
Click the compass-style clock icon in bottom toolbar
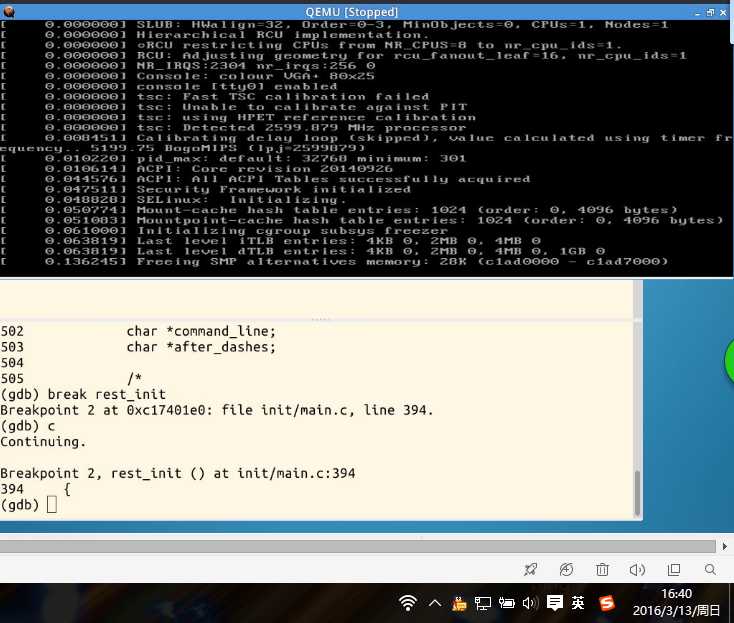click(x=566, y=569)
